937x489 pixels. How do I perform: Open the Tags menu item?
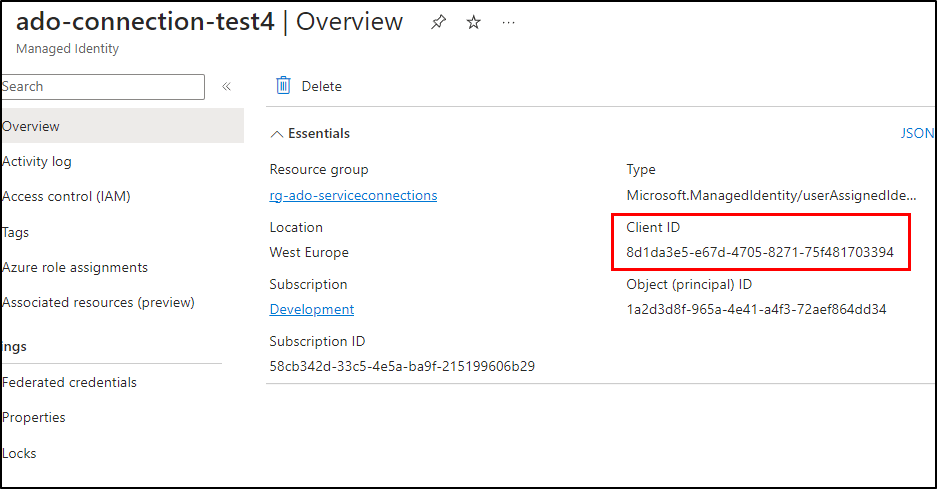point(16,232)
